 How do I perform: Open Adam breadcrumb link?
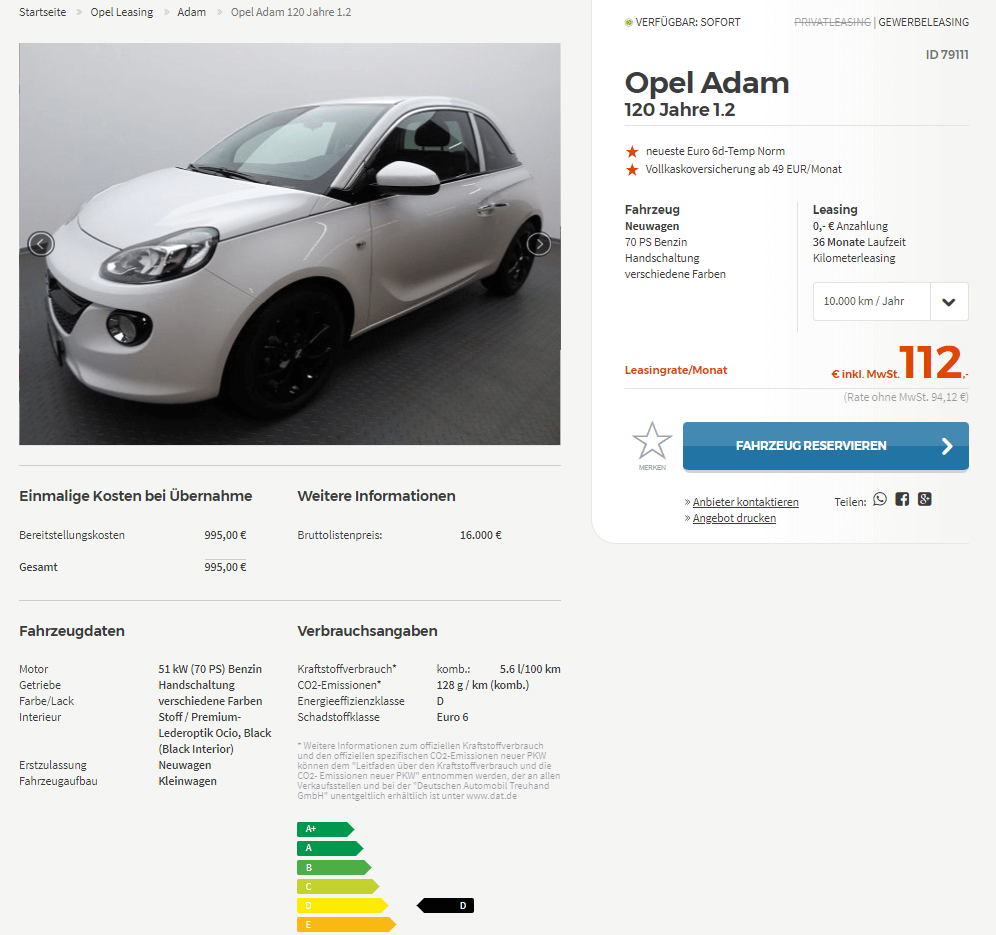192,12
